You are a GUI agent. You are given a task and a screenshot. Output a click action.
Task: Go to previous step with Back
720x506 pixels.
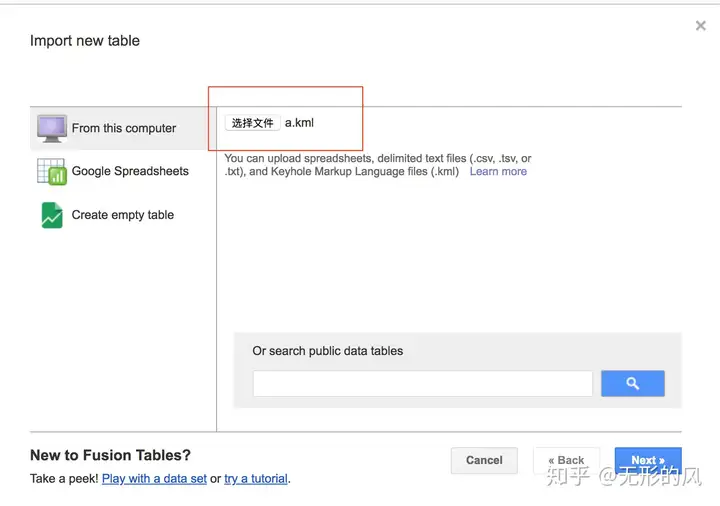click(x=566, y=460)
